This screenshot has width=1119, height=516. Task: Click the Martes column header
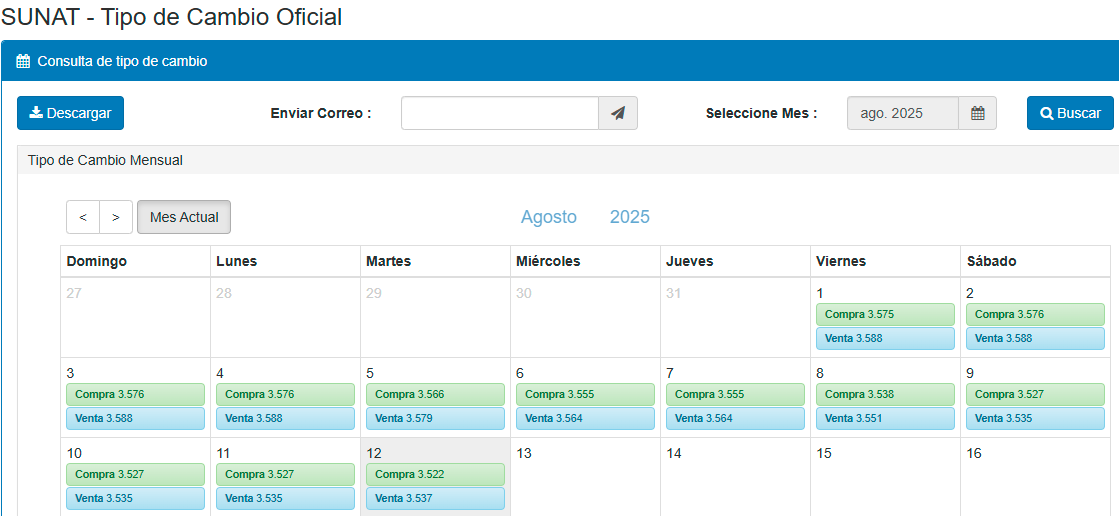pyautogui.click(x=435, y=261)
